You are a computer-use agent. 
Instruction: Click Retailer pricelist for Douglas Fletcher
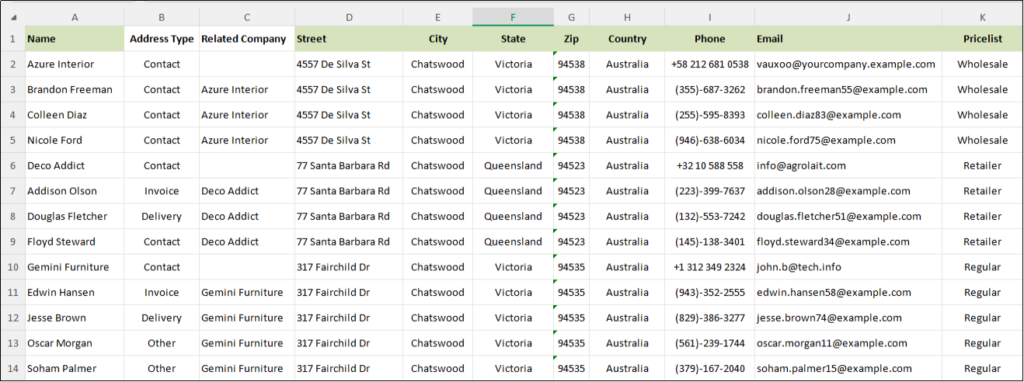click(x=982, y=216)
